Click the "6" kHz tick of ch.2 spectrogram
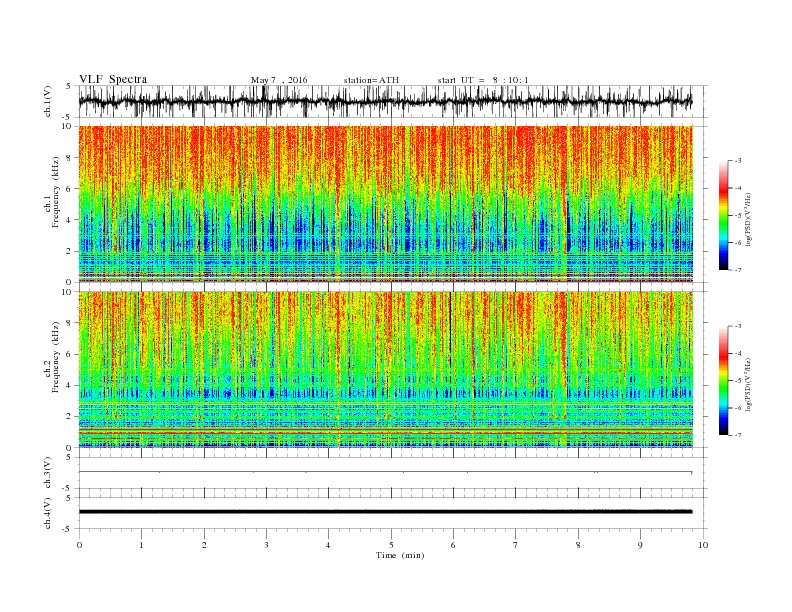792x612 pixels. click(x=69, y=354)
